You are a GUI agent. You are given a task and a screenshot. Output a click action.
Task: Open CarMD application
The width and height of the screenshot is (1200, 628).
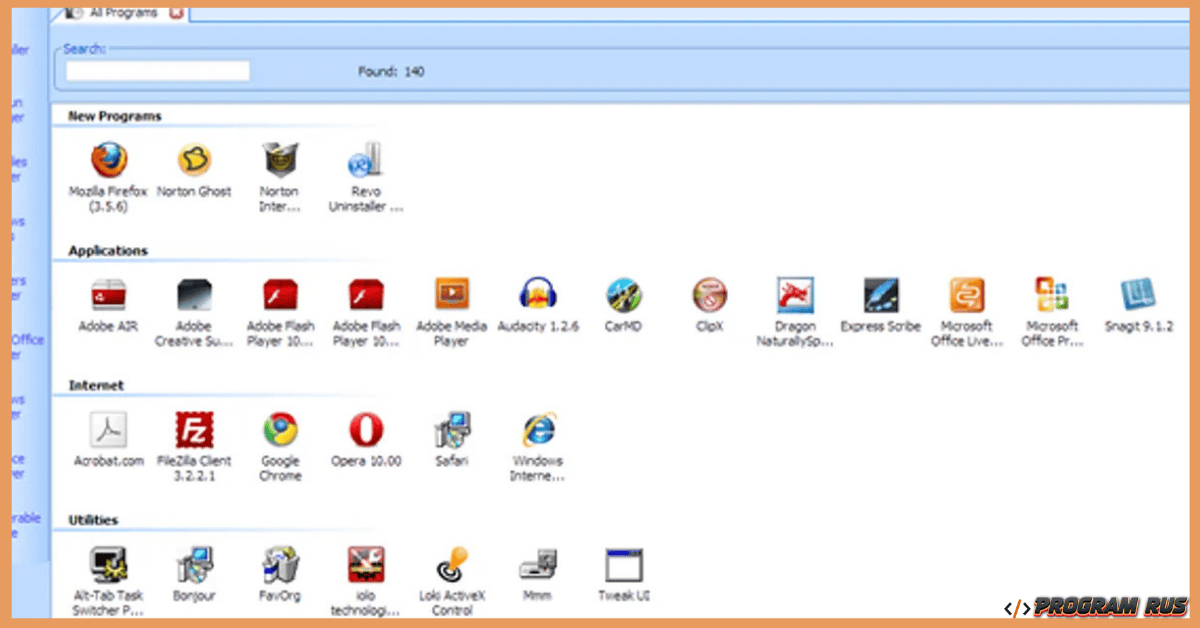pos(623,295)
